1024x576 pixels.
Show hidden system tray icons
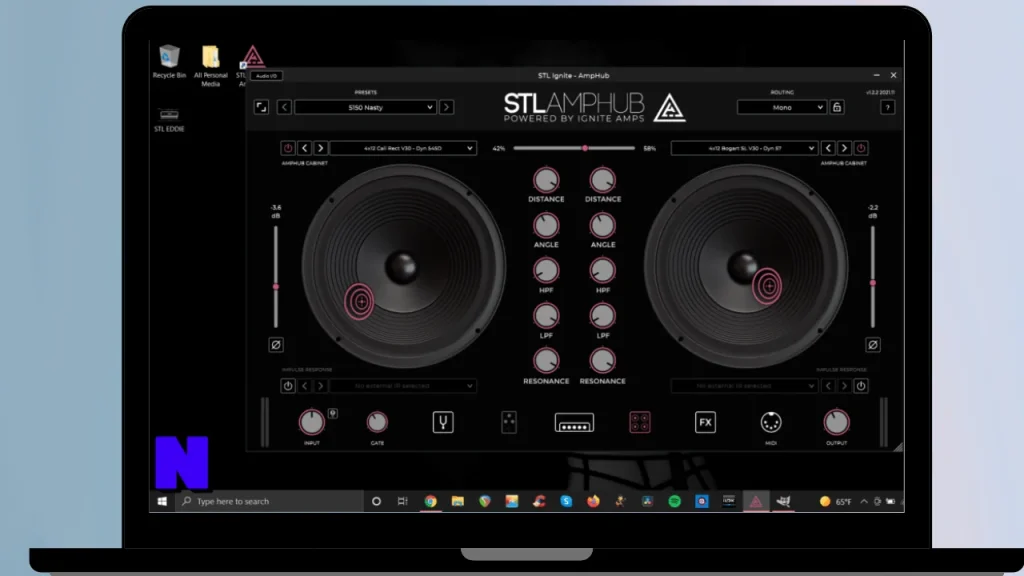(864, 502)
